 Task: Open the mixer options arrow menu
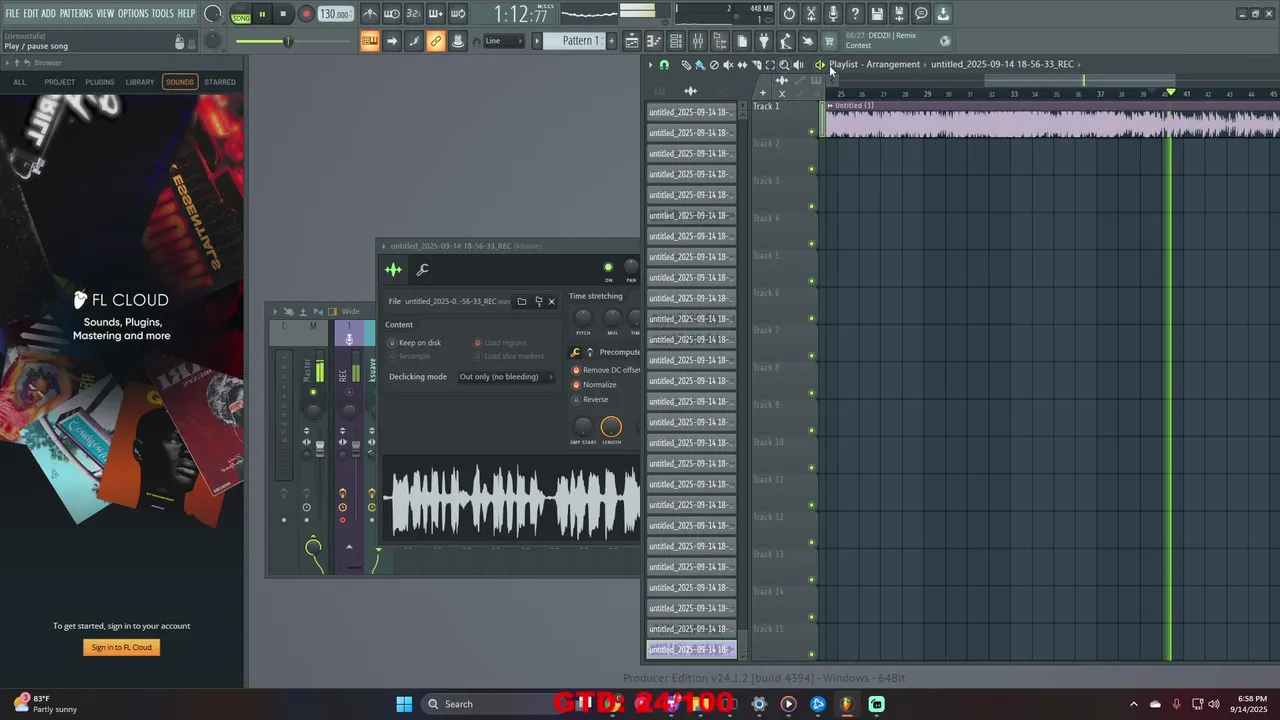click(x=275, y=311)
